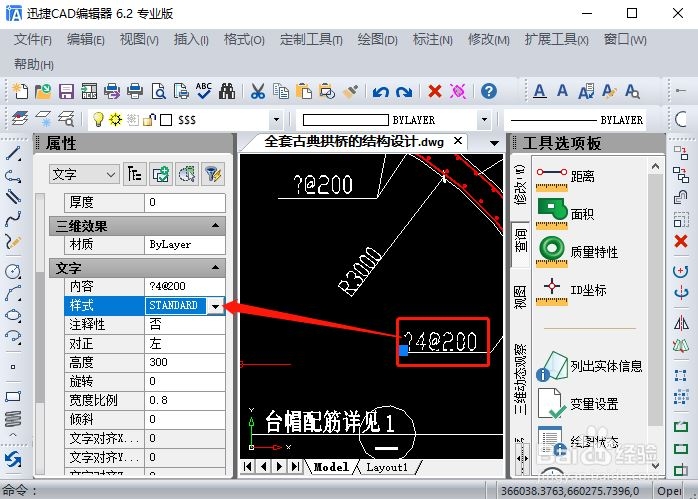The height and width of the screenshot is (499, 698).
Task: Click the Paste clipboard icon
Action: [304, 91]
